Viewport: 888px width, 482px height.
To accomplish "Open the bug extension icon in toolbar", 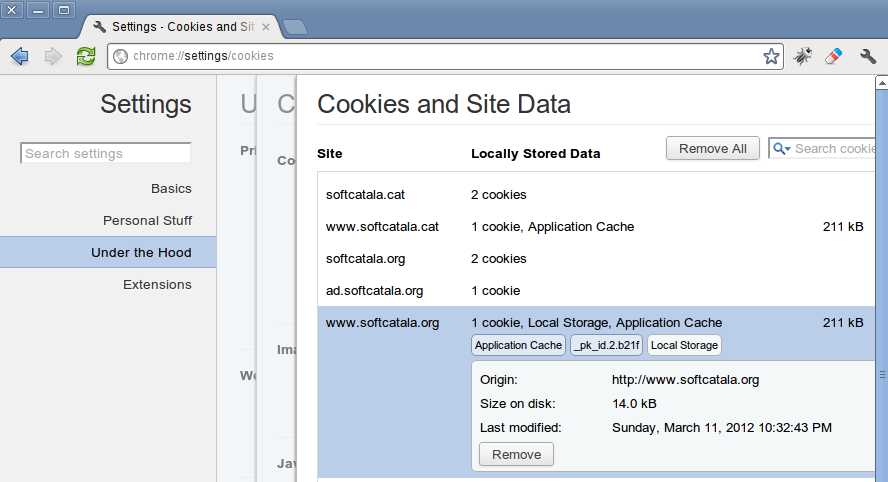I will (x=803, y=56).
